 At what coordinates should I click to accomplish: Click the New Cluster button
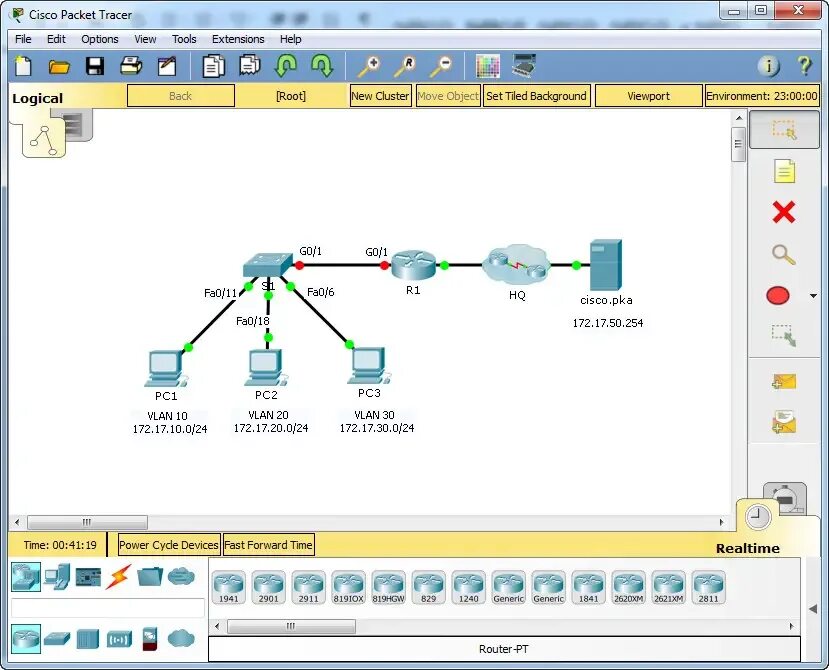pos(380,96)
